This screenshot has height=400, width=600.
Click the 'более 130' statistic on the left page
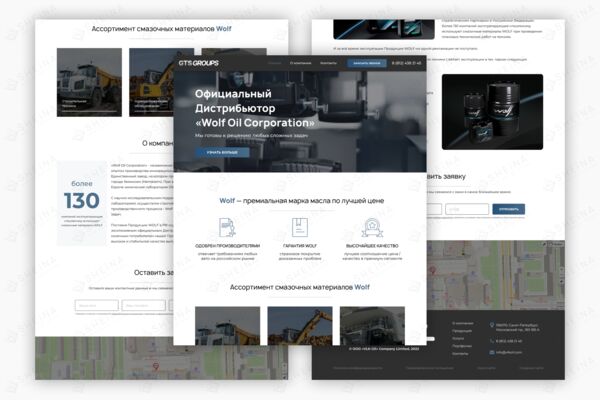(82, 196)
